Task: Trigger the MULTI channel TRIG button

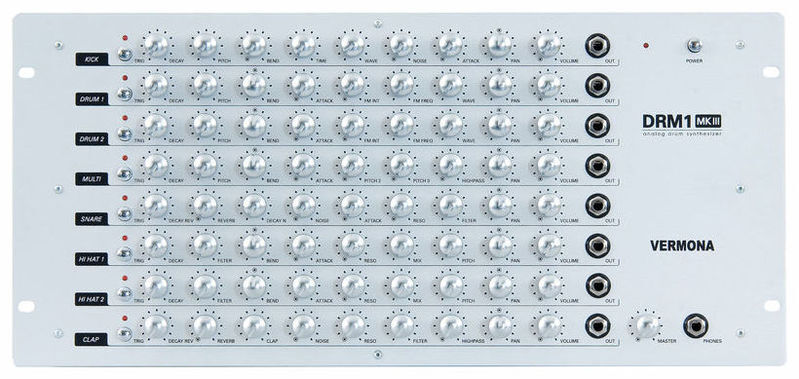Action: click(x=124, y=174)
